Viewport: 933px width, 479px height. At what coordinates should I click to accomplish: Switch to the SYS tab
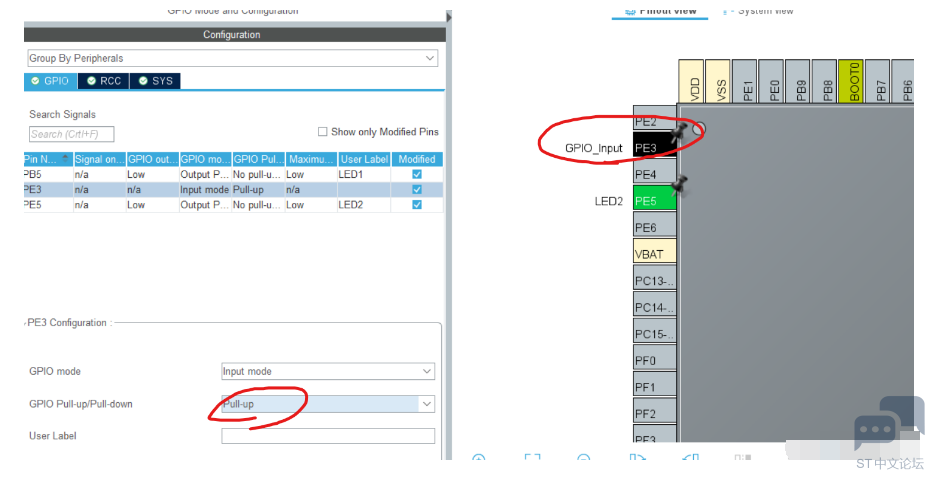click(x=155, y=81)
